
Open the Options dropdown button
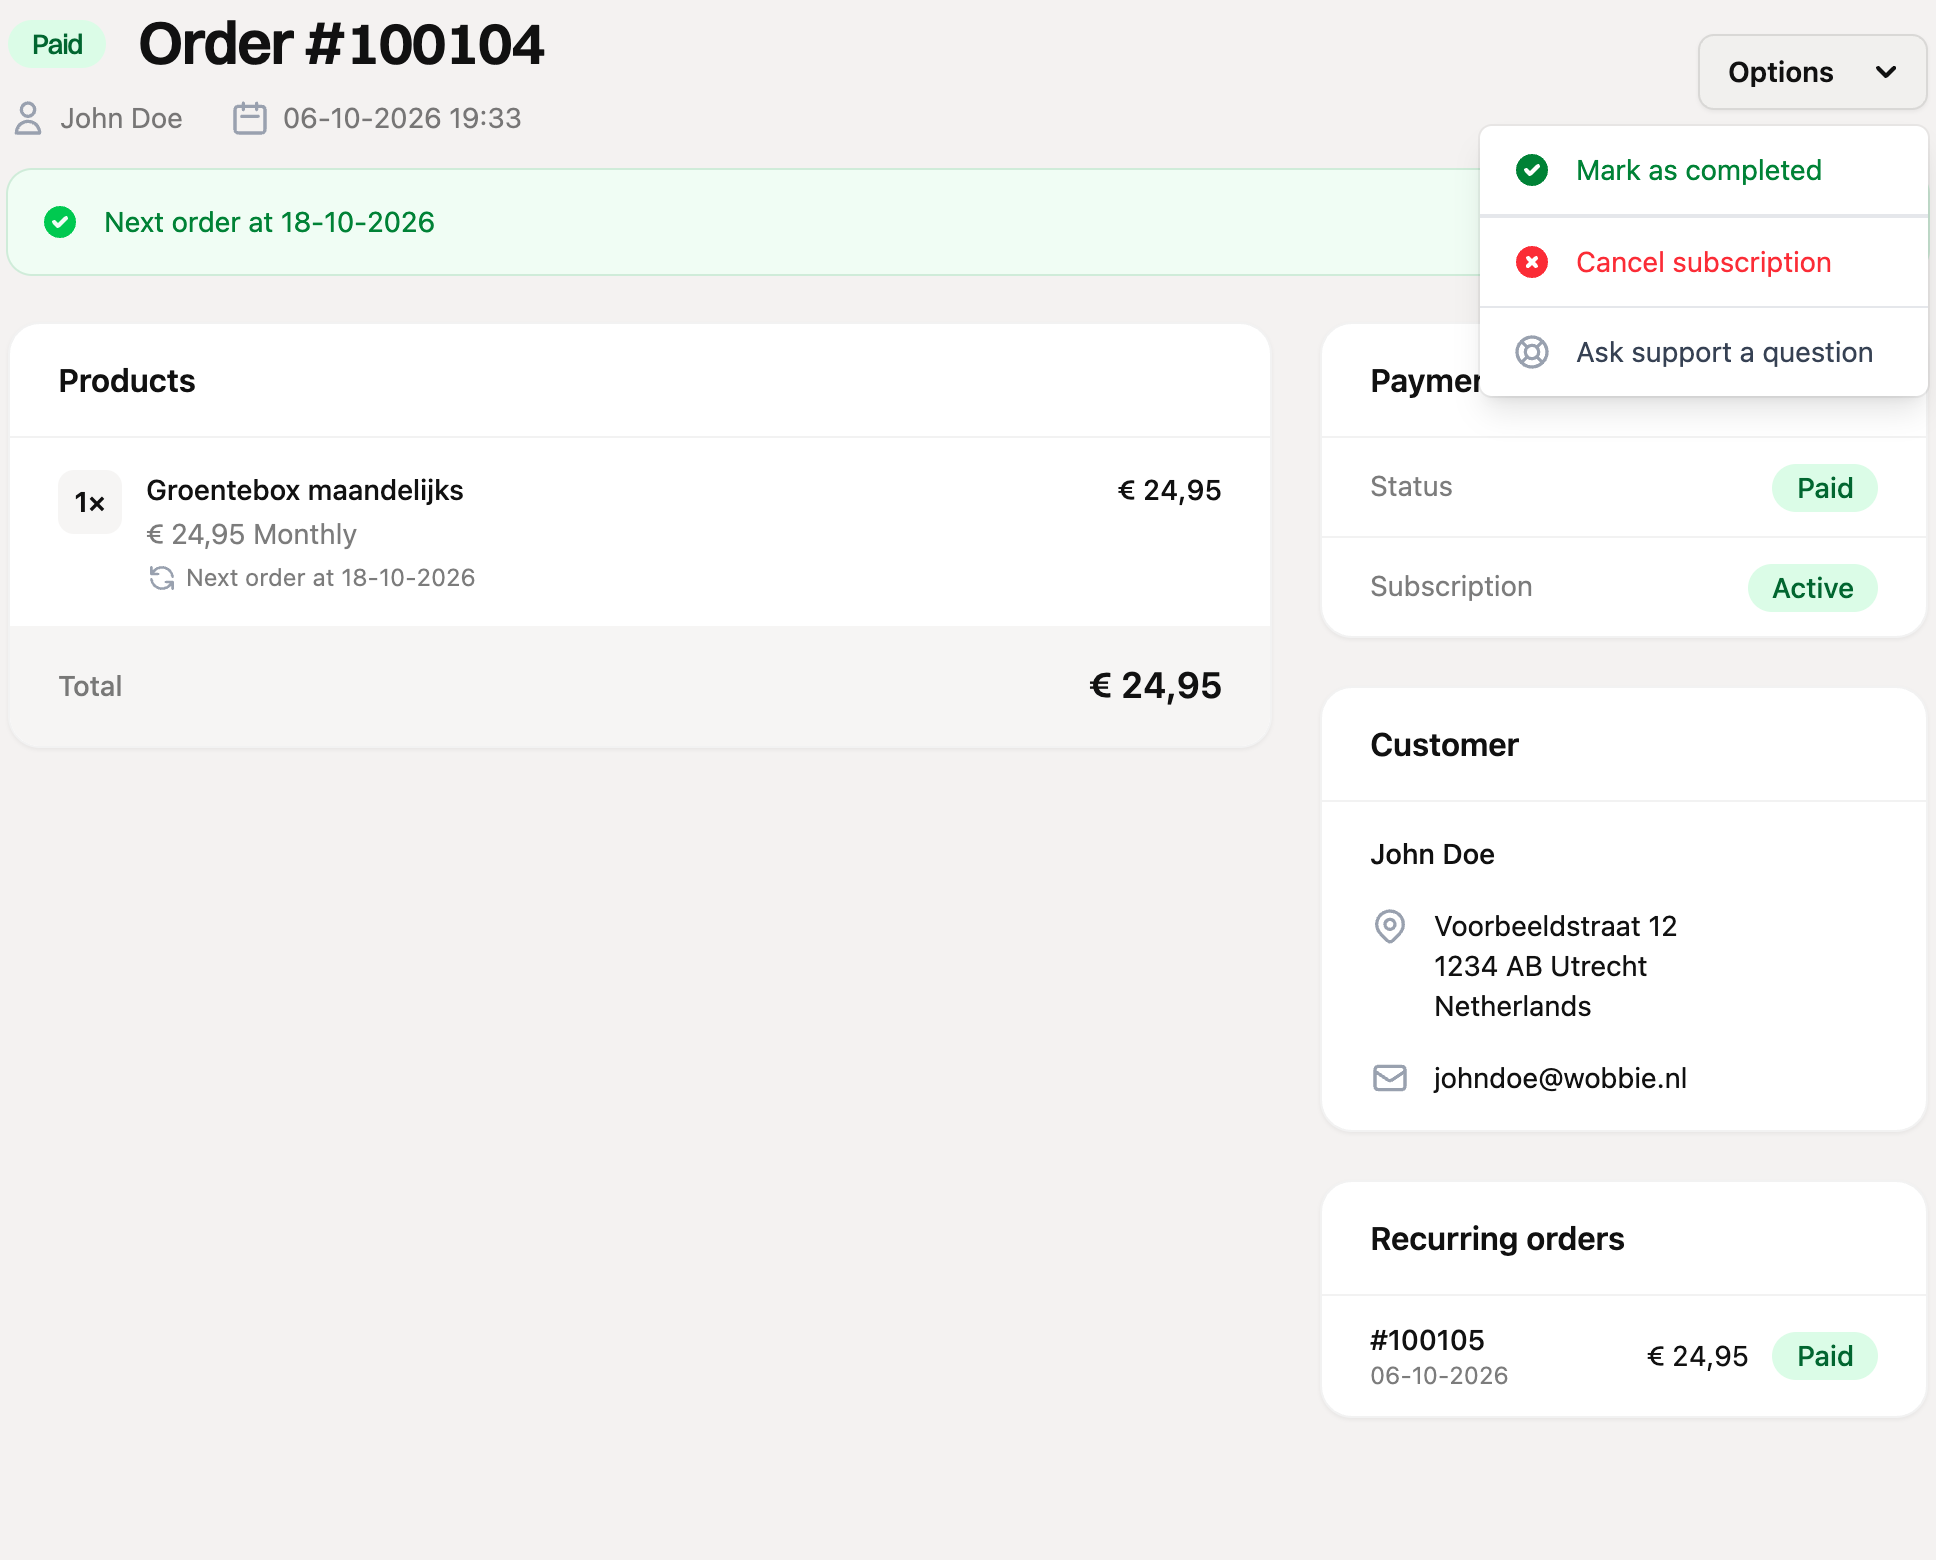click(x=1812, y=72)
